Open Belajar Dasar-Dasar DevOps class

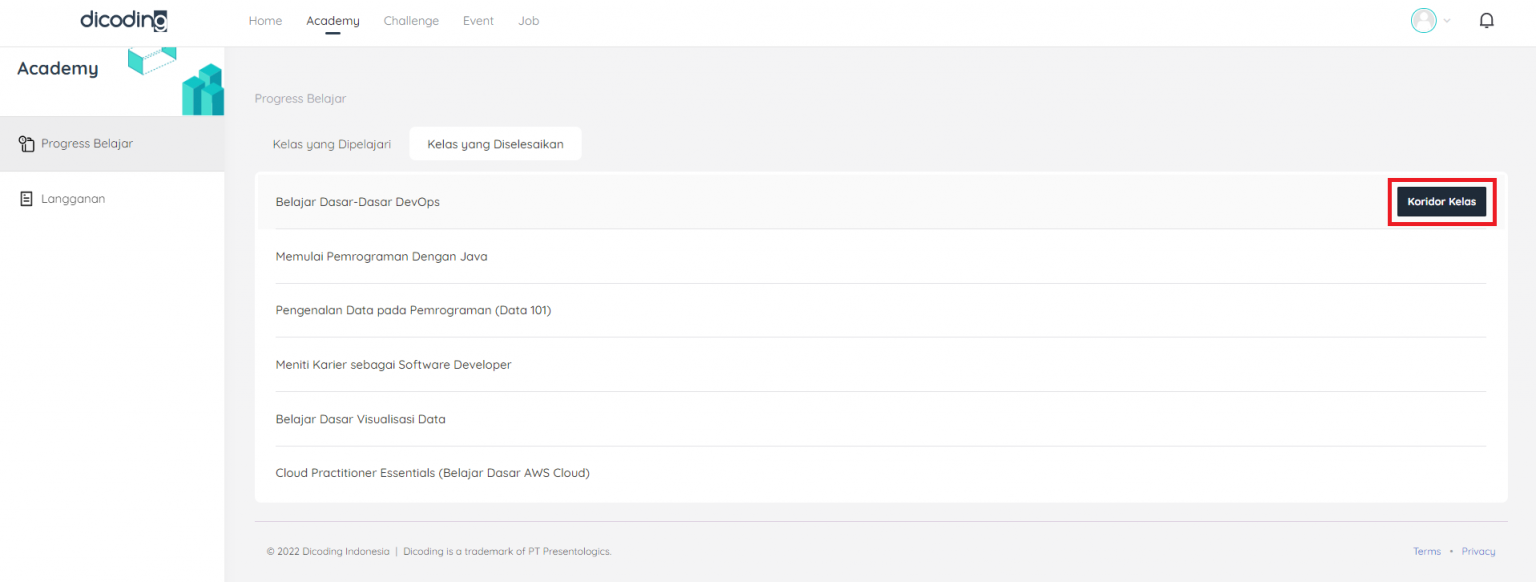coord(357,202)
